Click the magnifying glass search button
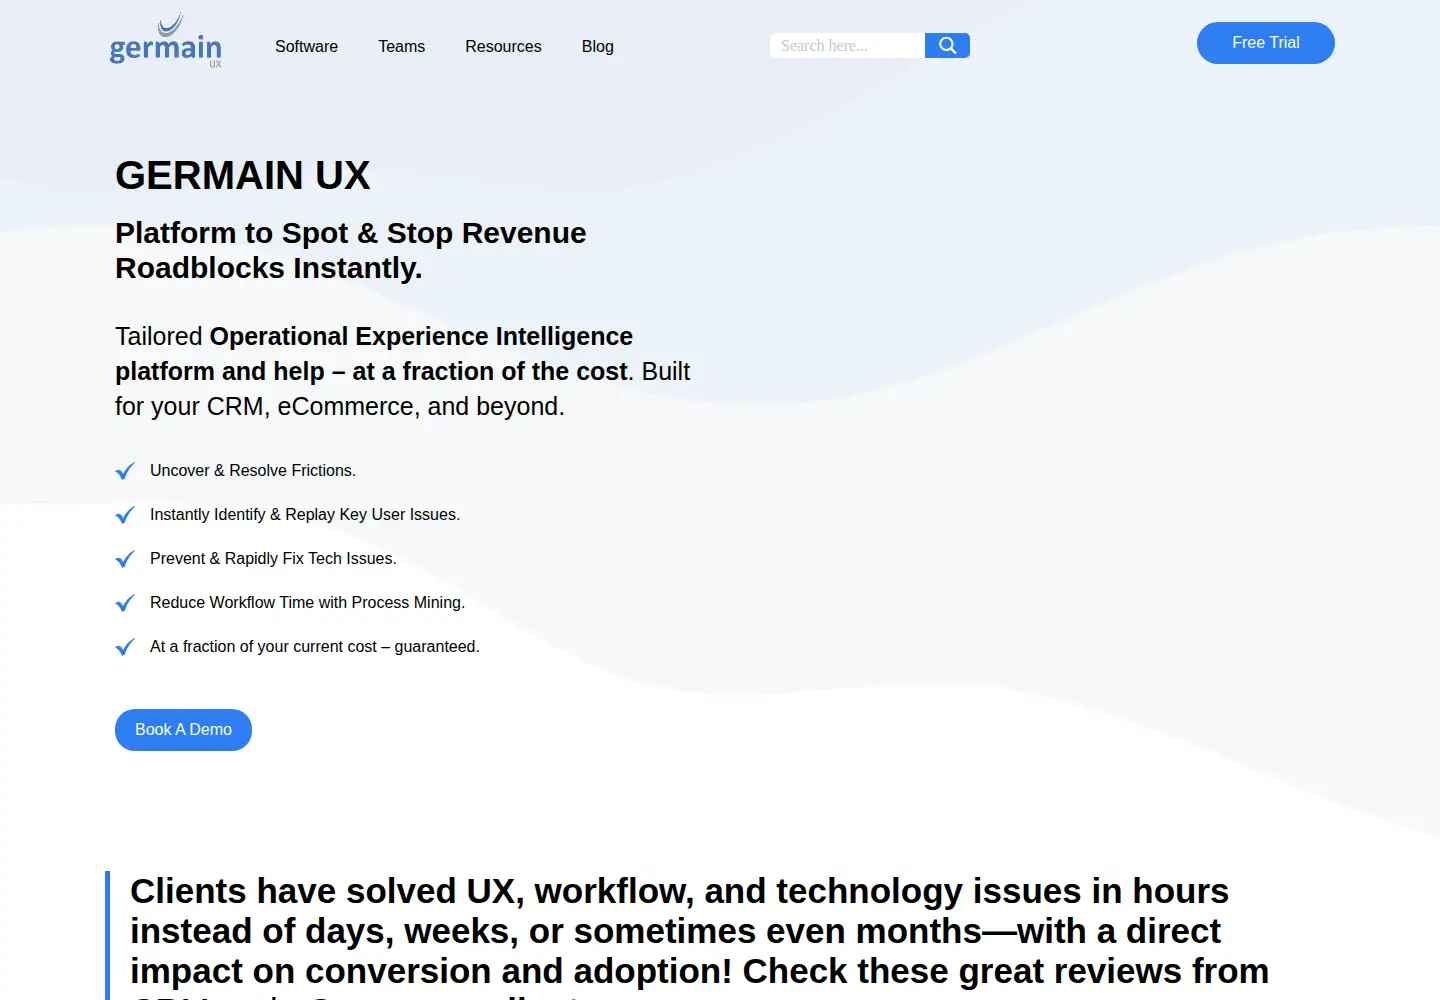The width and height of the screenshot is (1440, 1000). pyautogui.click(x=947, y=46)
